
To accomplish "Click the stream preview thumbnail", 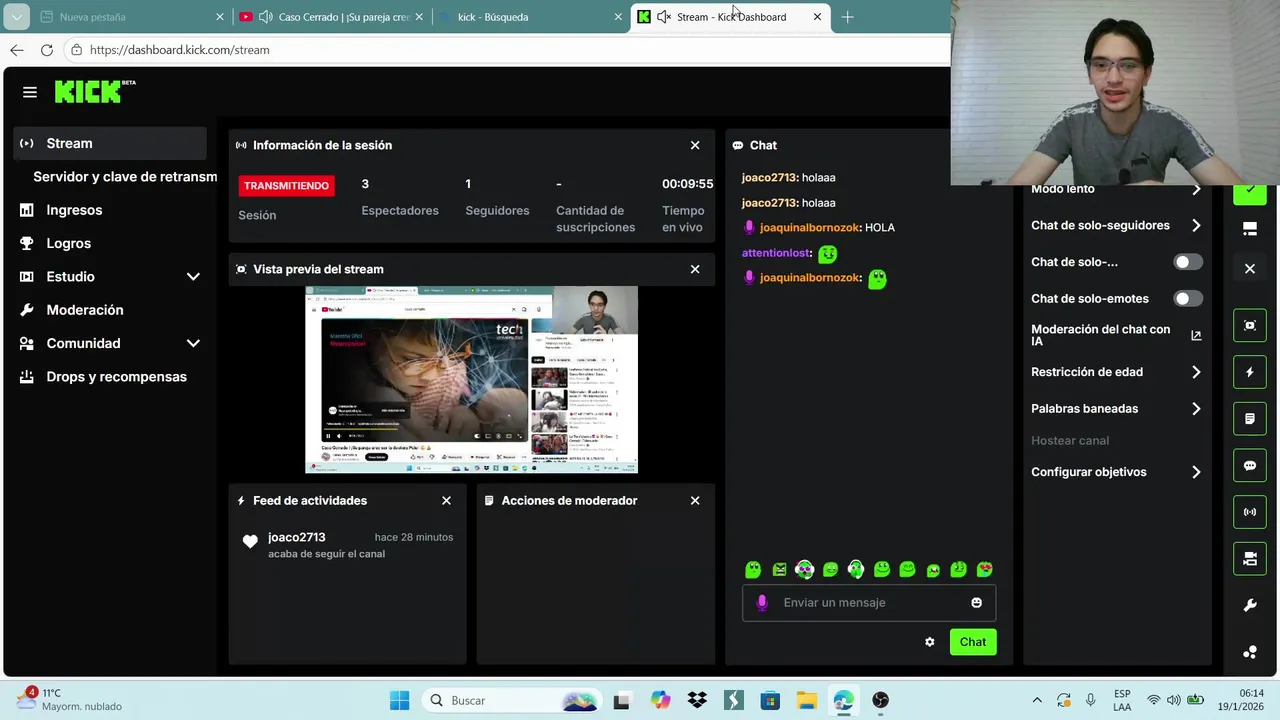I will tap(471, 380).
